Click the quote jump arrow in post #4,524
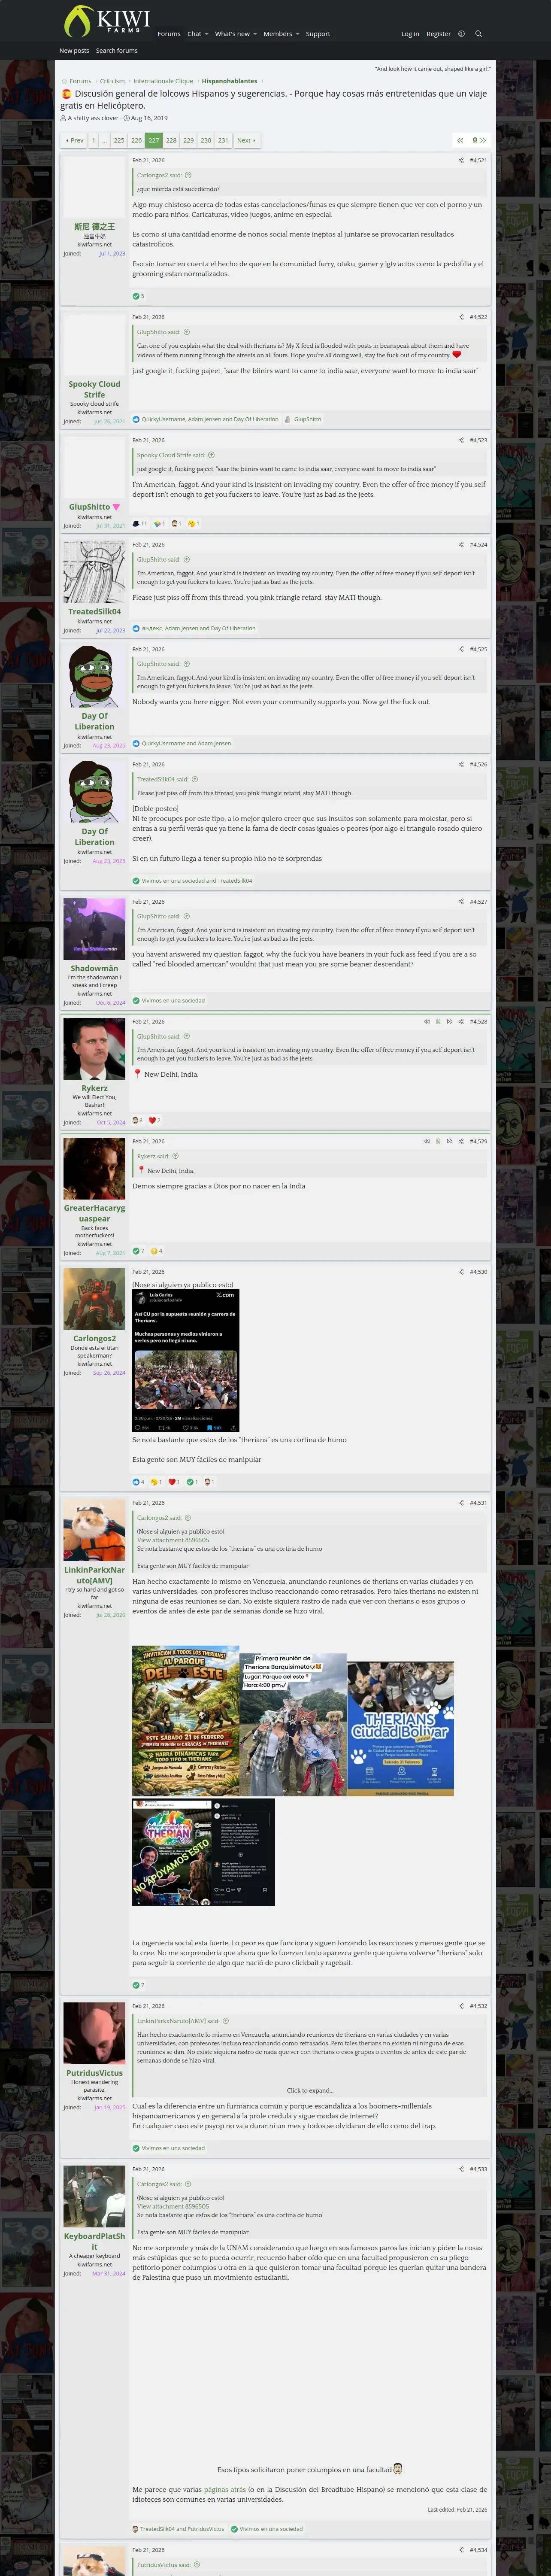 click(x=187, y=559)
